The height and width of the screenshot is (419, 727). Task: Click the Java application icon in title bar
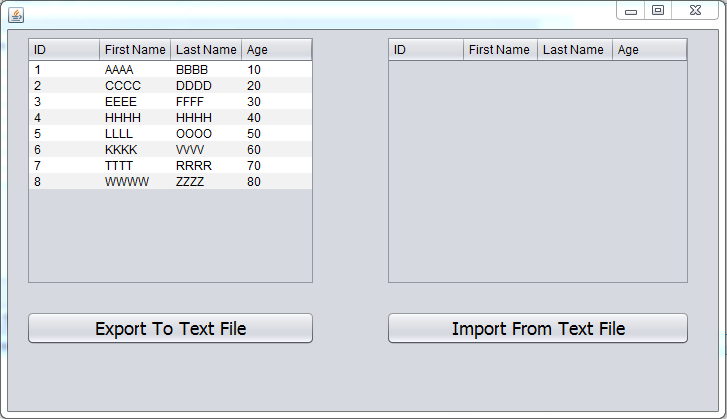(x=16, y=15)
